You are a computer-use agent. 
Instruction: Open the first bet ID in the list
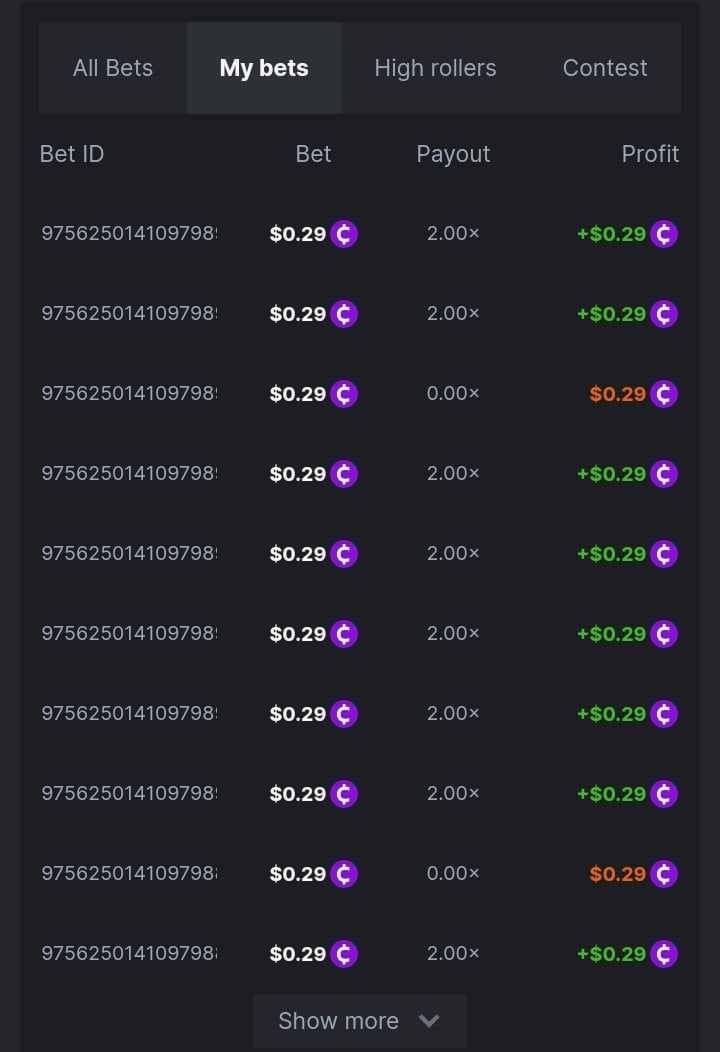coord(129,234)
